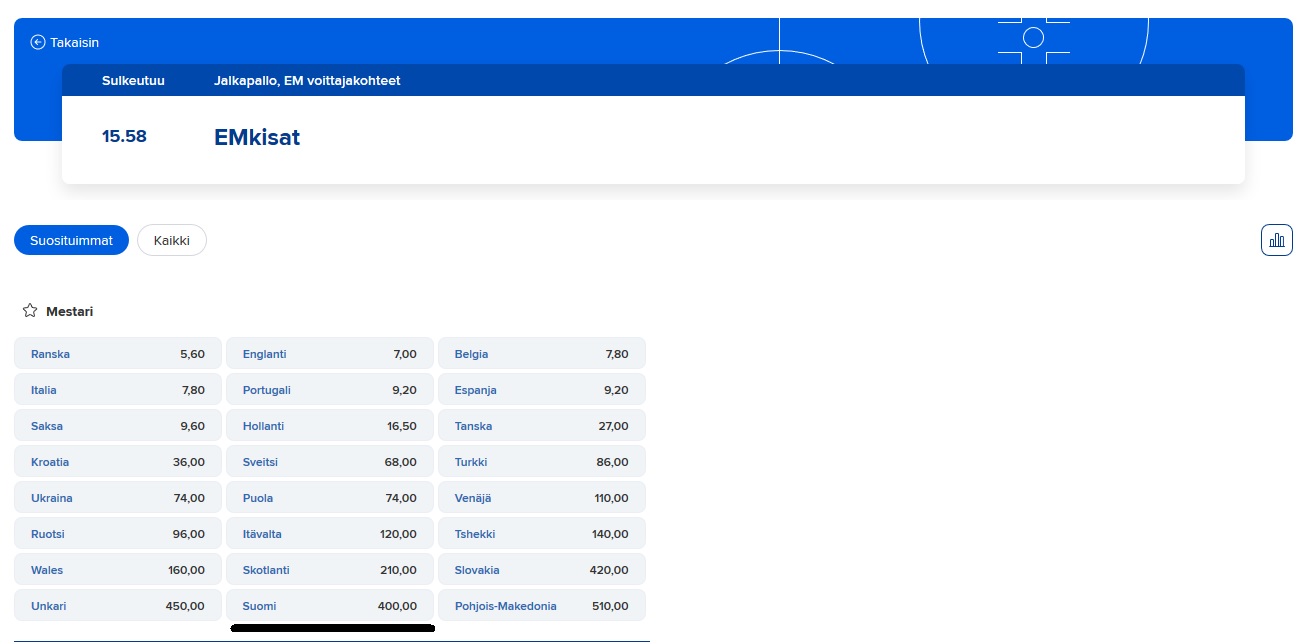Pick Espanja as champion
Image resolution: width=1298 pixels, height=644 pixels.
coord(542,390)
